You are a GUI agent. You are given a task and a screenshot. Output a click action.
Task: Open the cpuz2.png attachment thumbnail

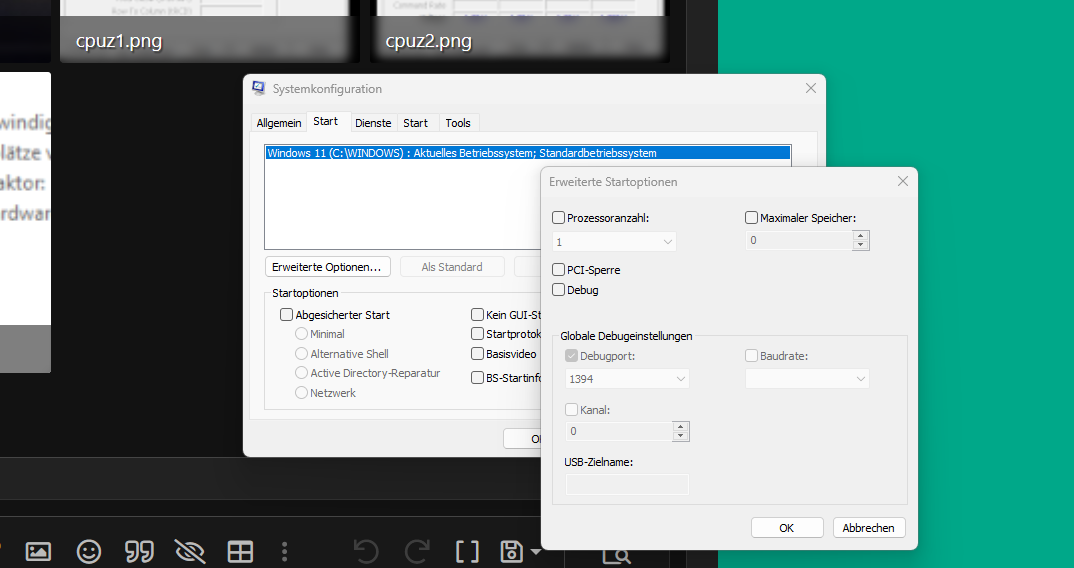click(520, 31)
